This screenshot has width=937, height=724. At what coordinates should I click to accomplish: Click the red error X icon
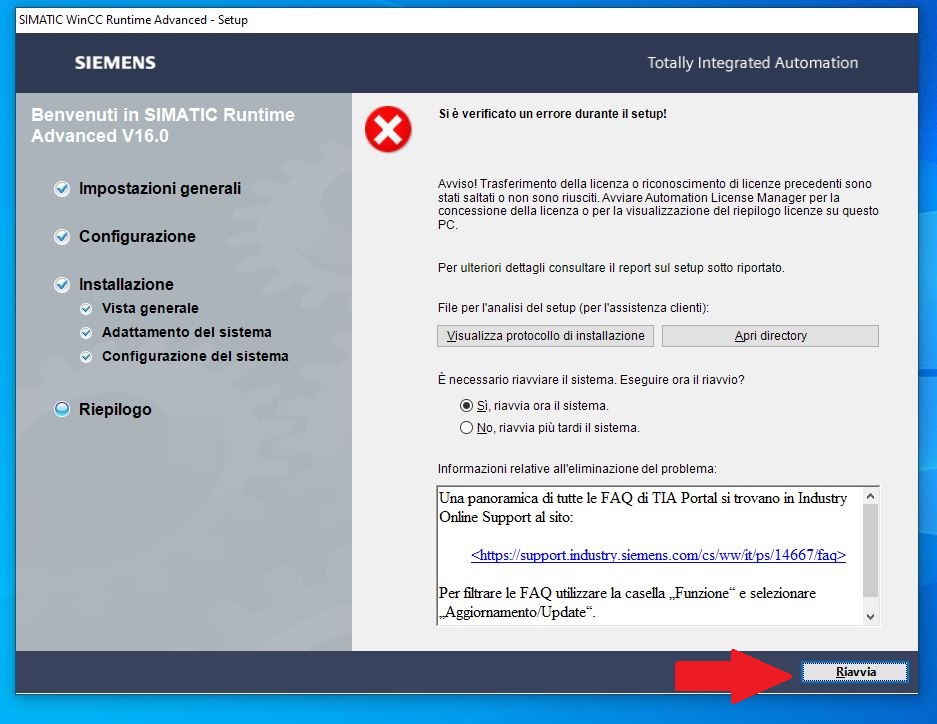pyautogui.click(x=388, y=129)
